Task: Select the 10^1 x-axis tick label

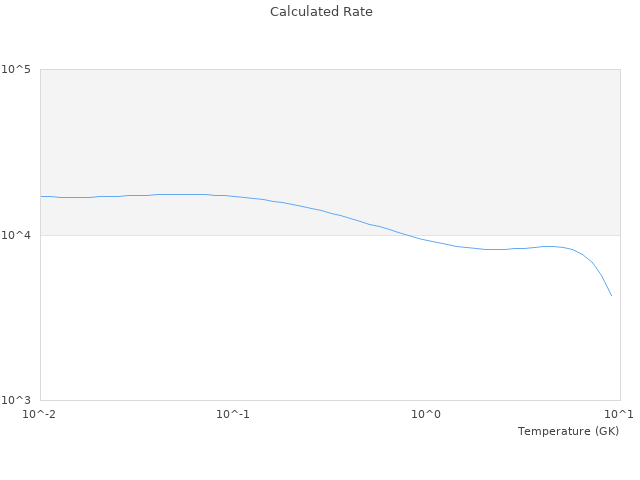Action: pos(619,414)
